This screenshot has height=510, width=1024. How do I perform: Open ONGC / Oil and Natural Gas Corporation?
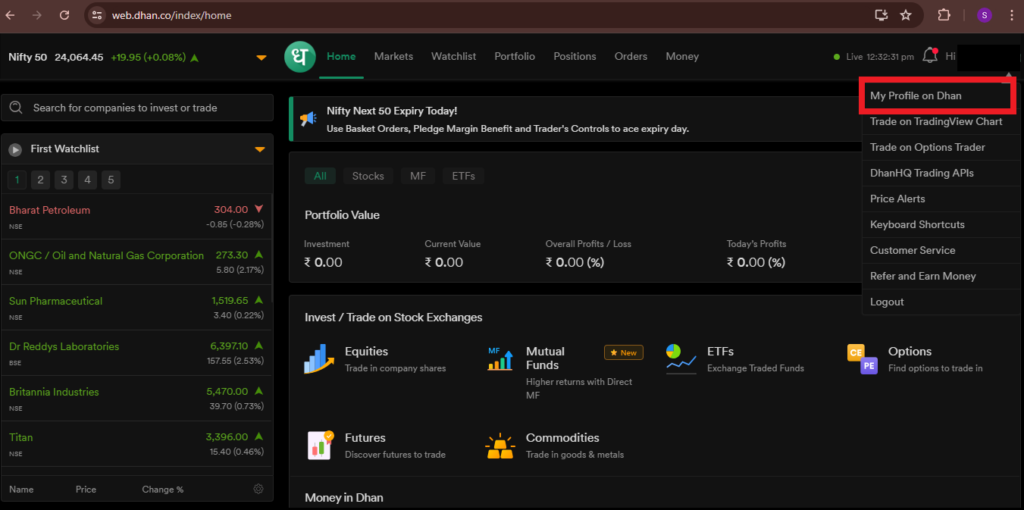[136, 262]
